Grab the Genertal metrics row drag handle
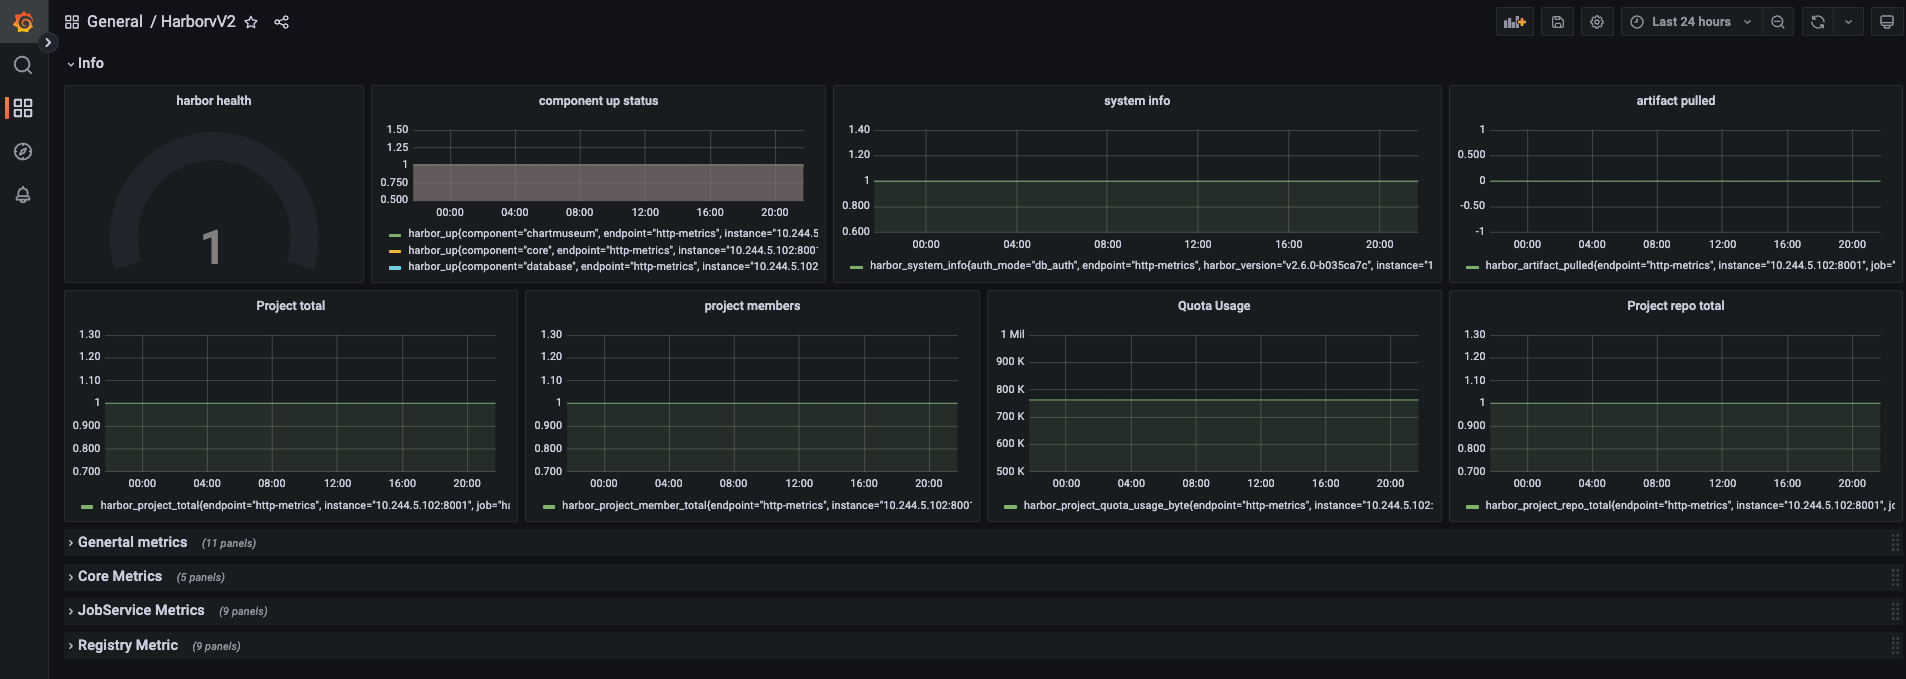 pos(1895,543)
